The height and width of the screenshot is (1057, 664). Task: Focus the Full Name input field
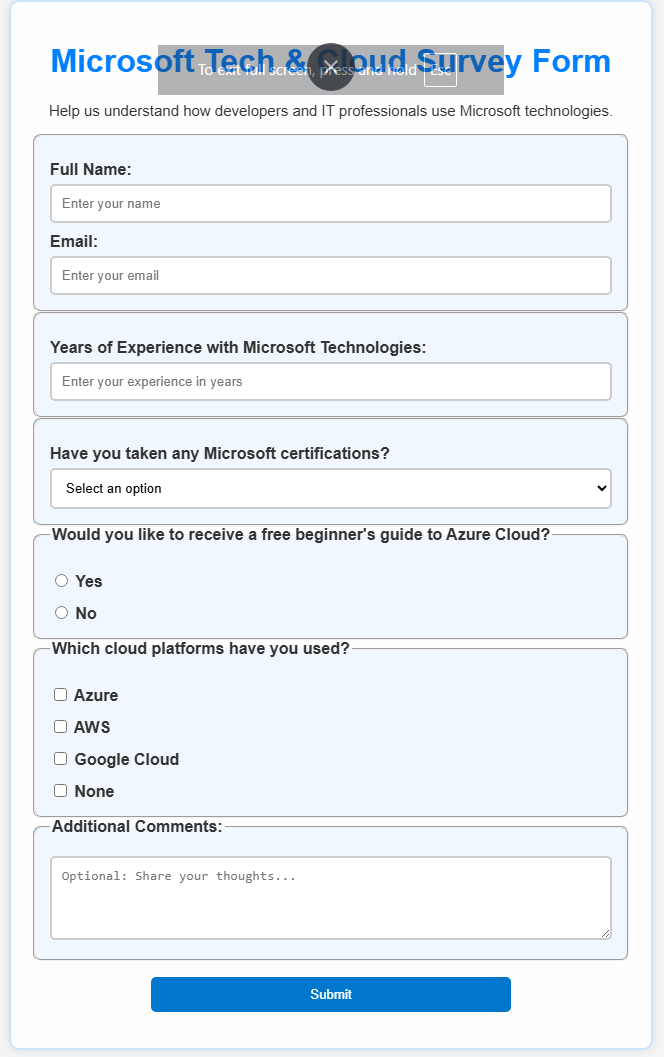pyautogui.click(x=330, y=203)
